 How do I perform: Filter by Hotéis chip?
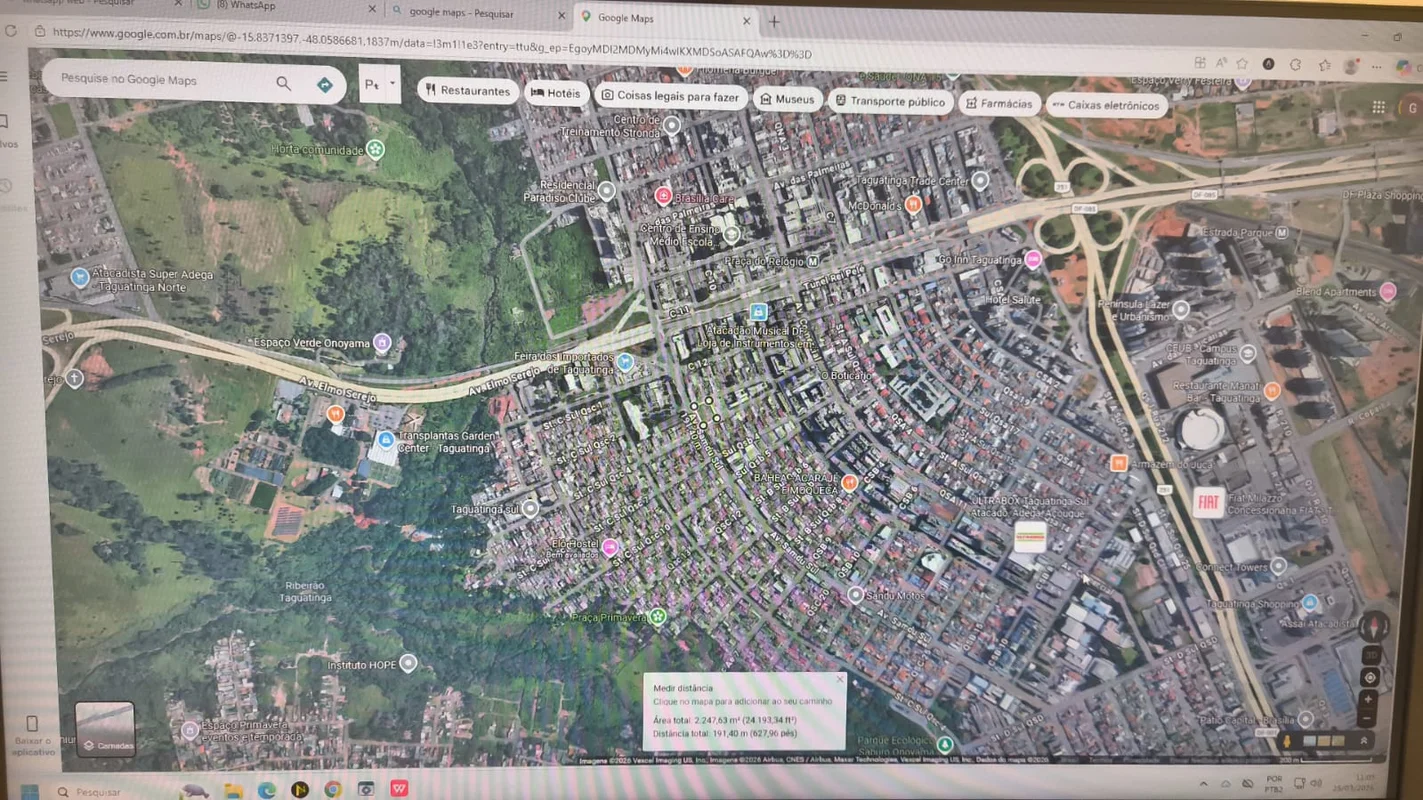pos(555,94)
